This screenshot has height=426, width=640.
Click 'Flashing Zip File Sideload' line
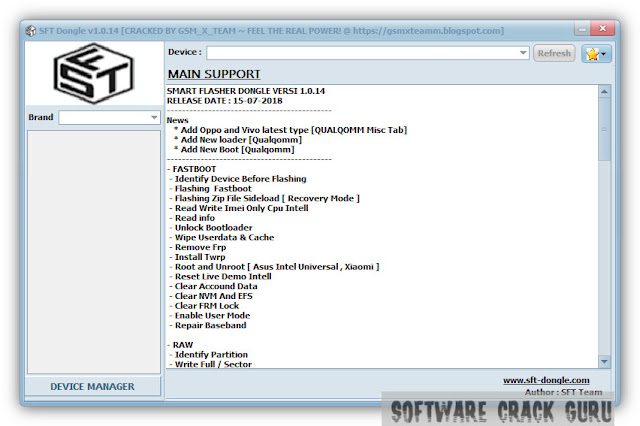[267, 198]
